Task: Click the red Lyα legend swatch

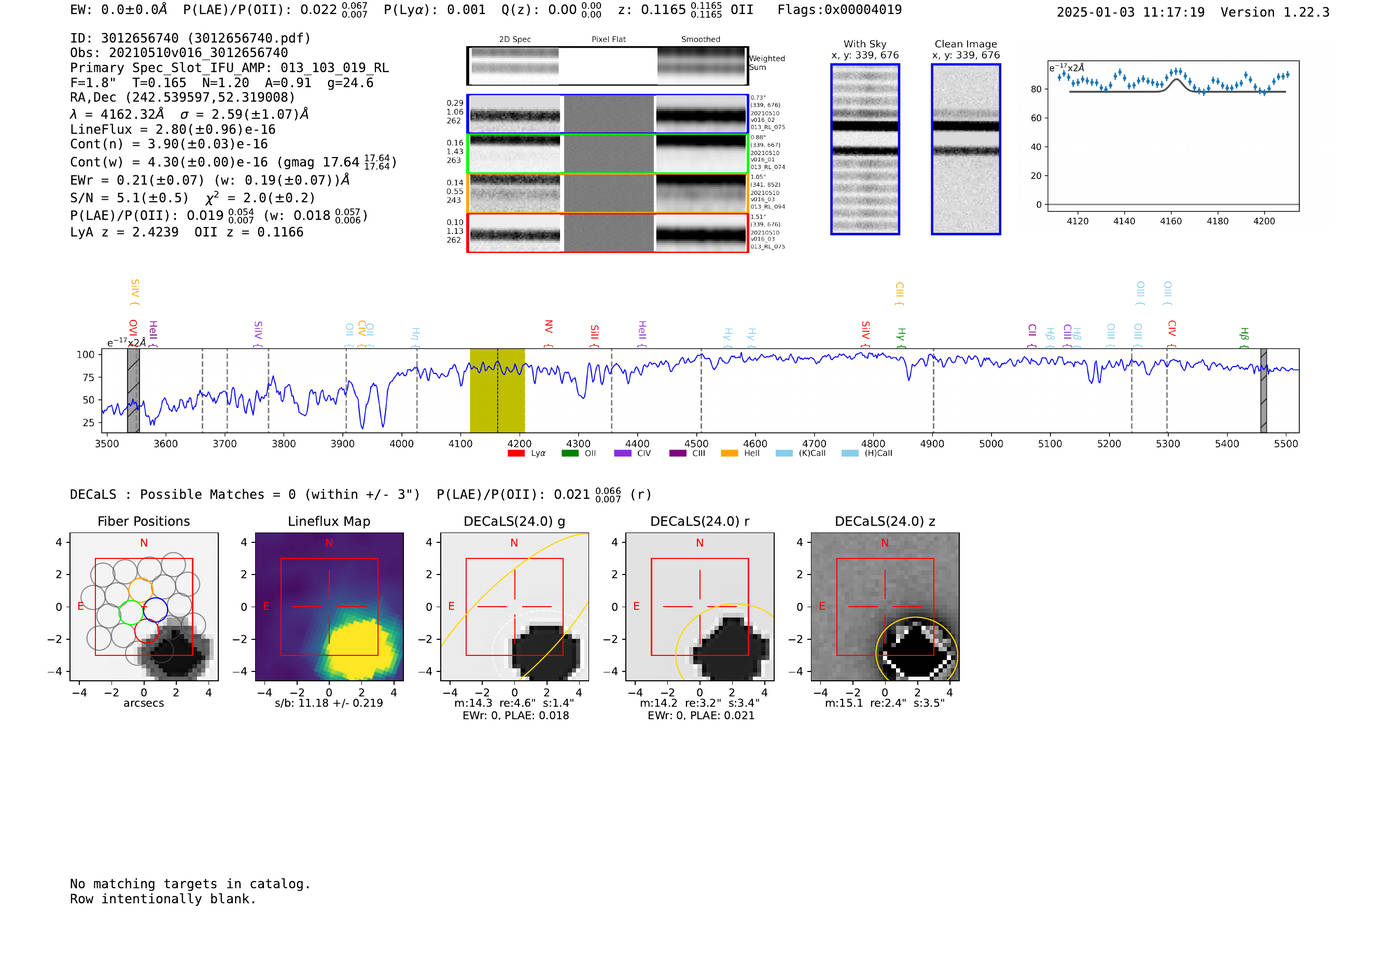Action: point(516,454)
